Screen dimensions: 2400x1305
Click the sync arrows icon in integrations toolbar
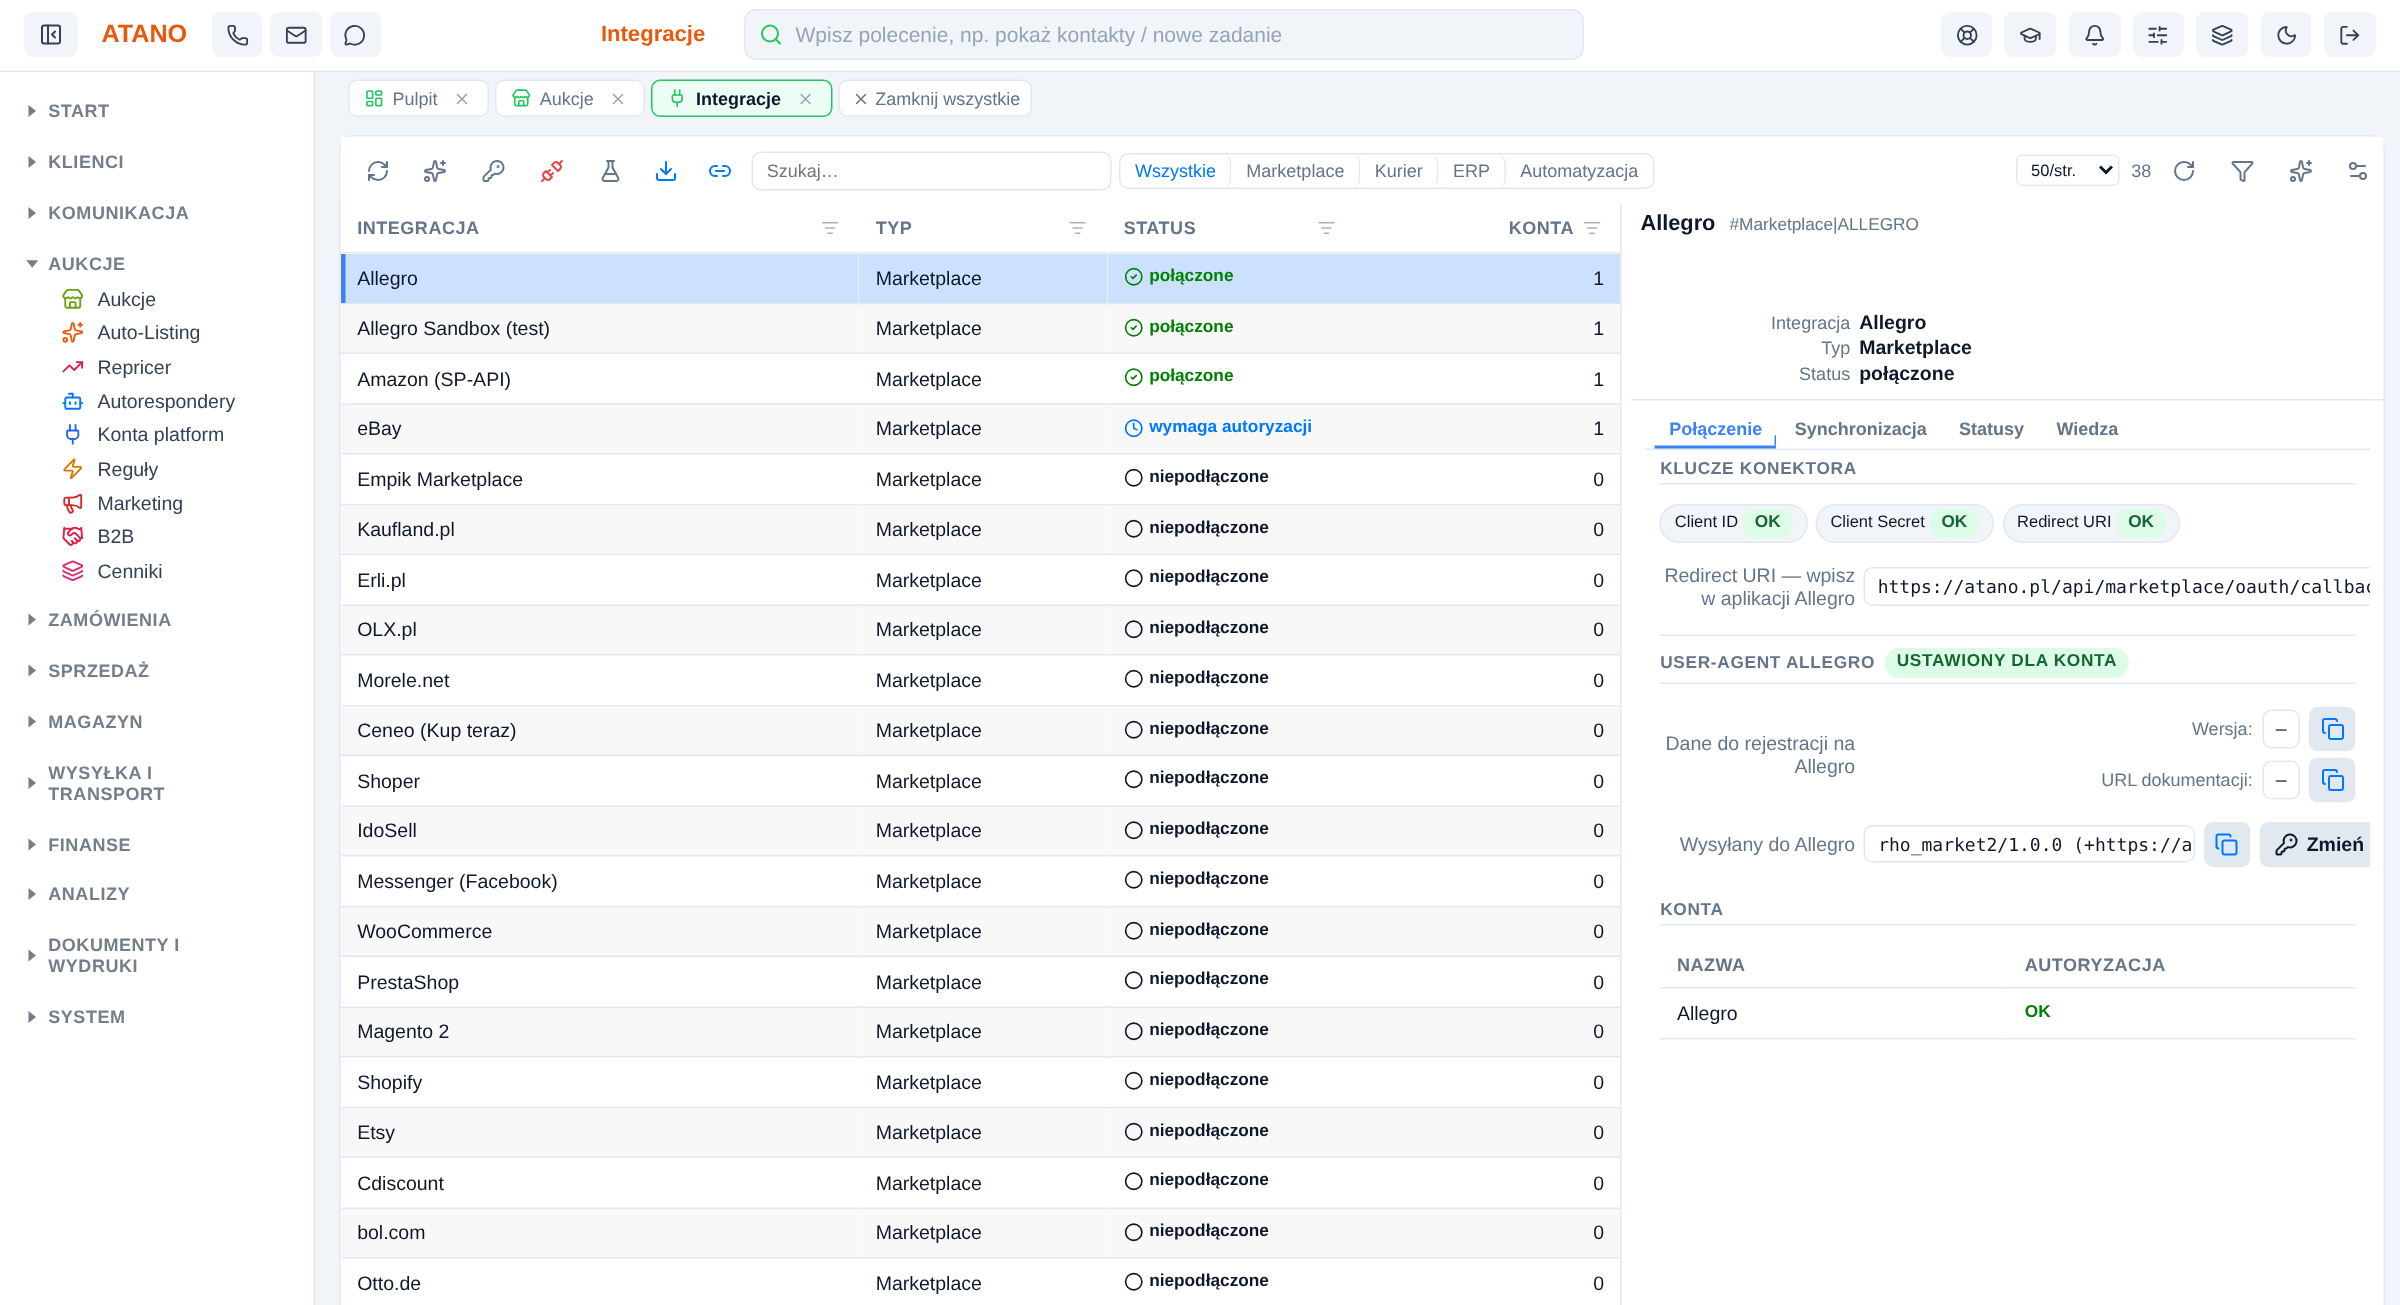(x=378, y=171)
